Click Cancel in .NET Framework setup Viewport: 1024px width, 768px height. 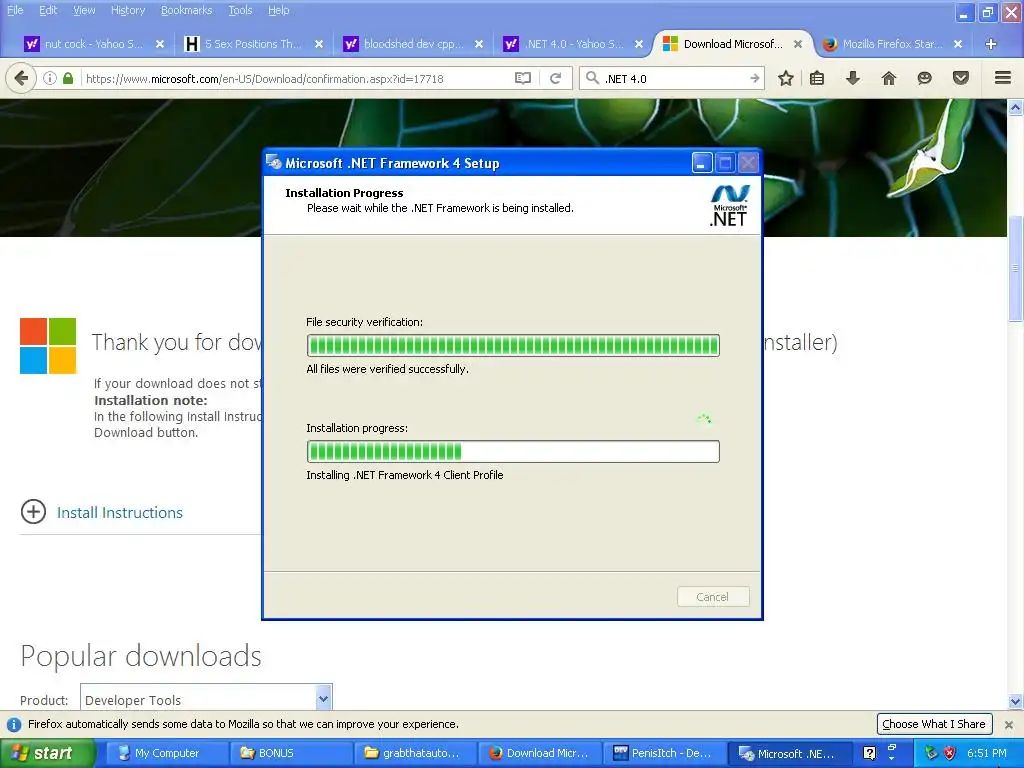(712, 596)
